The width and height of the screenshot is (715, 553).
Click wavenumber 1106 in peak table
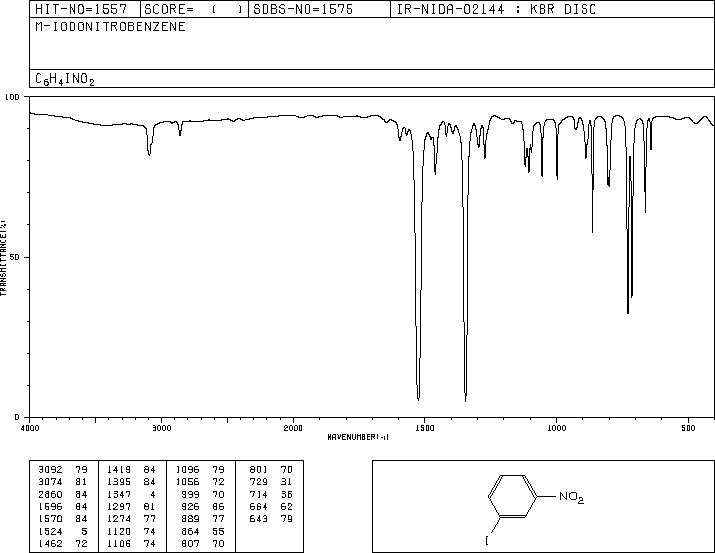click(119, 543)
